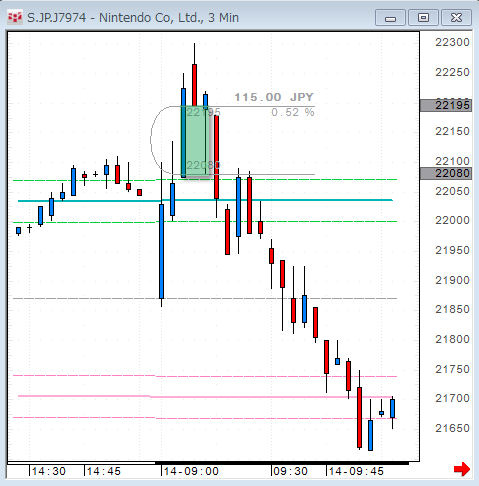Click the highlighted 22195 price marker
Image resolution: width=479 pixels, height=486 pixels.
point(446,105)
